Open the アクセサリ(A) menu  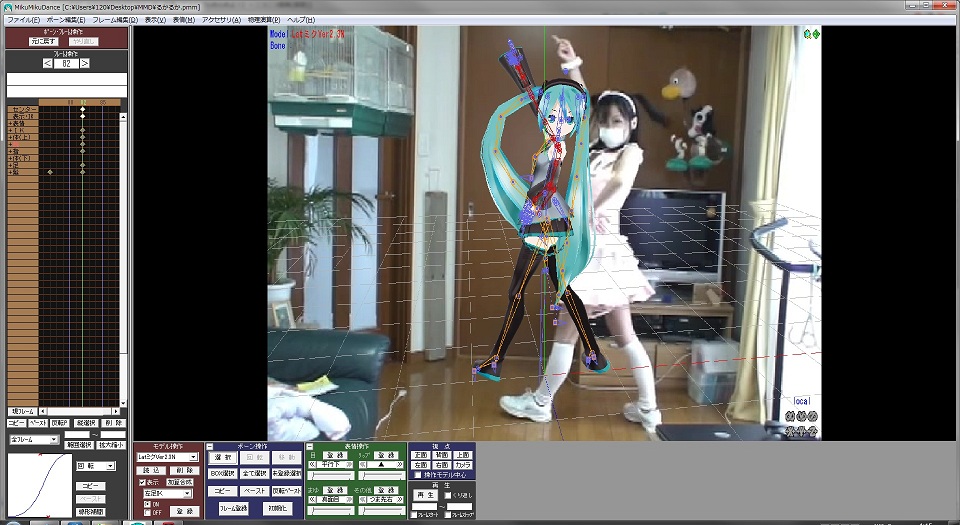(221, 20)
